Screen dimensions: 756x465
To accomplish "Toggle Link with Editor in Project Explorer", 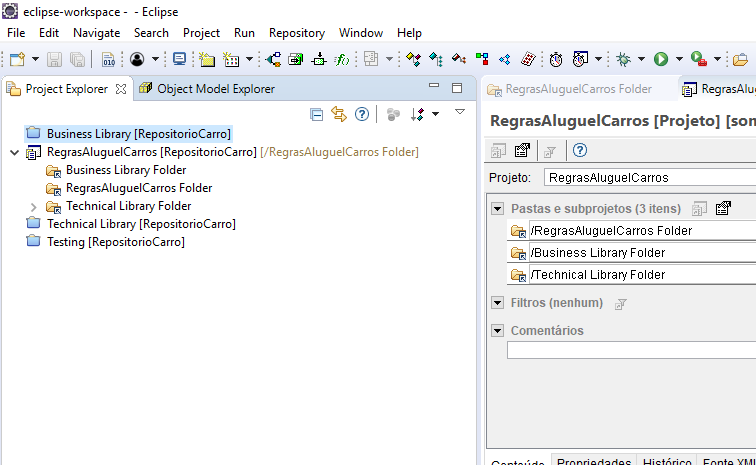I will pyautogui.click(x=339, y=115).
